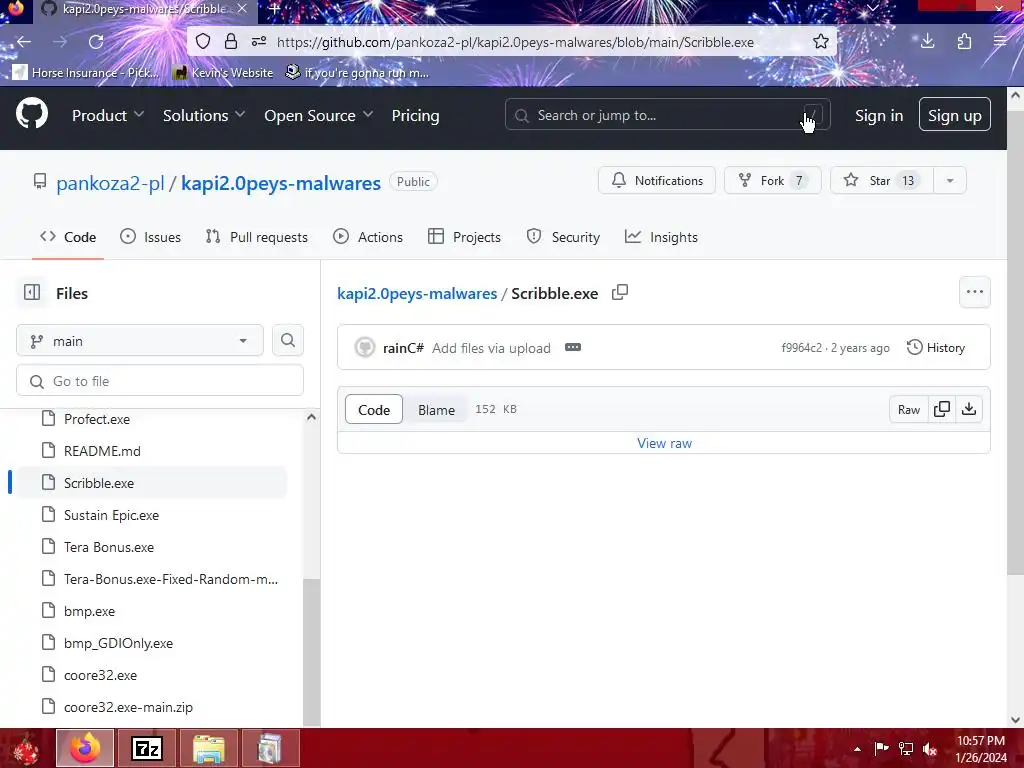Click the site padlock security icon
The width and height of the screenshot is (1024, 768).
(231, 42)
